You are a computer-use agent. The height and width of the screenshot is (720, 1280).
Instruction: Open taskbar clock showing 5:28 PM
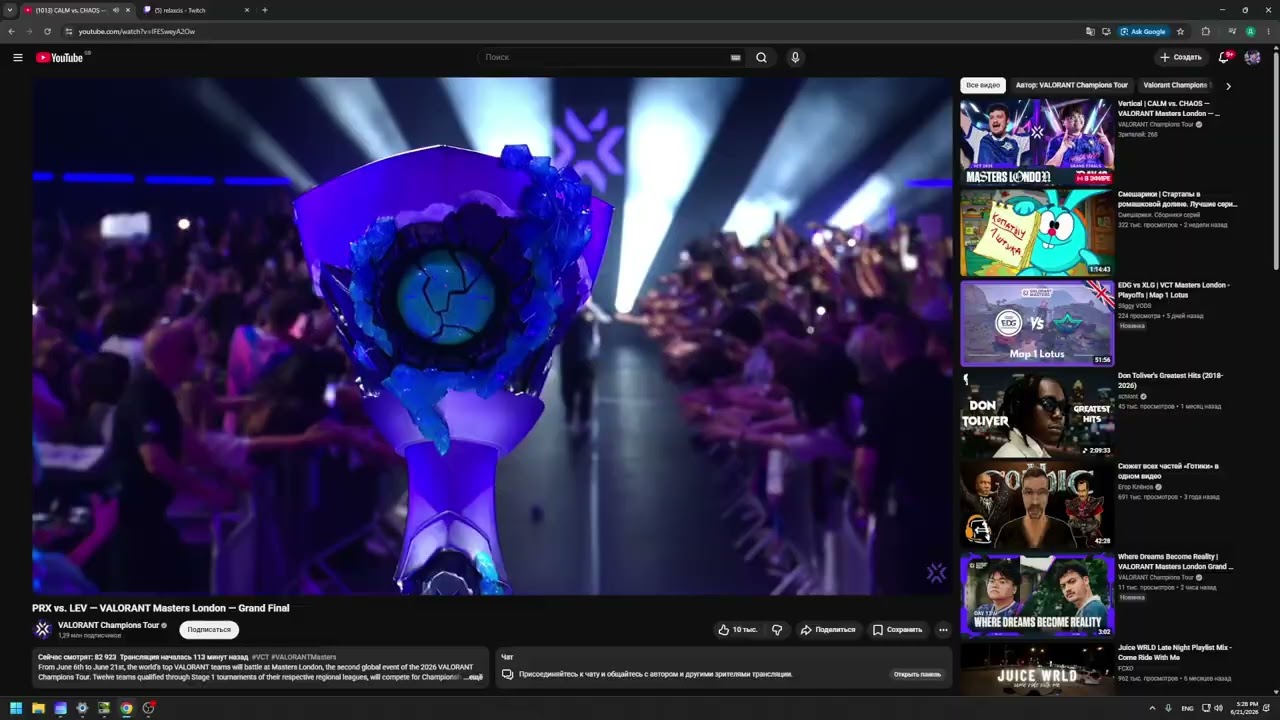point(1247,708)
